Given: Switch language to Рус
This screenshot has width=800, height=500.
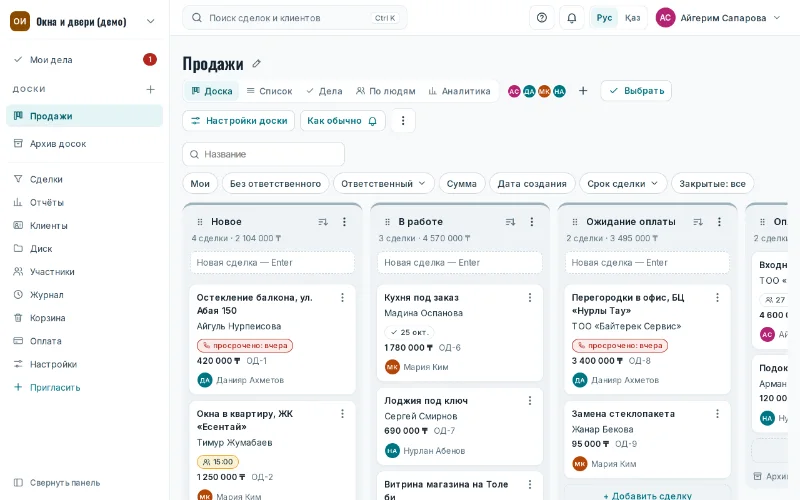Looking at the screenshot, I should (604, 18).
